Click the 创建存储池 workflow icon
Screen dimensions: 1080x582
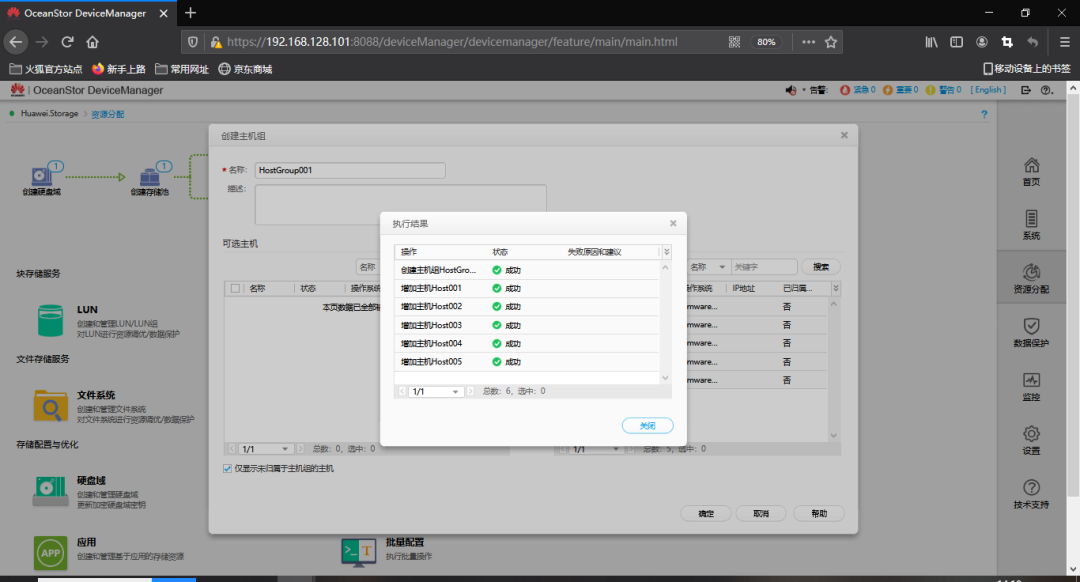click(150, 178)
